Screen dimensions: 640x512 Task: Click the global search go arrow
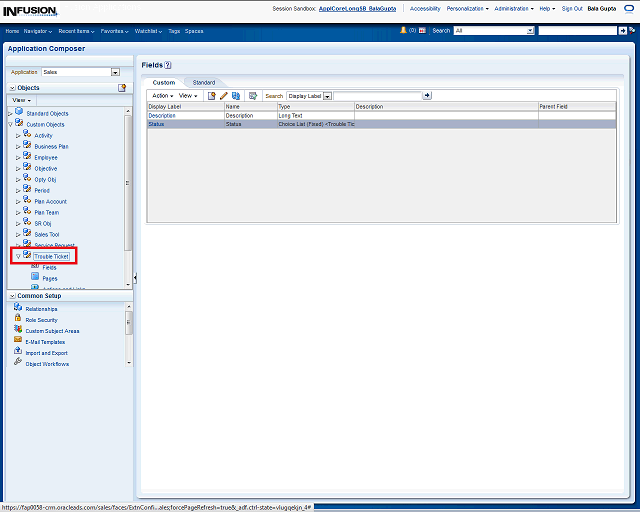tap(622, 31)
